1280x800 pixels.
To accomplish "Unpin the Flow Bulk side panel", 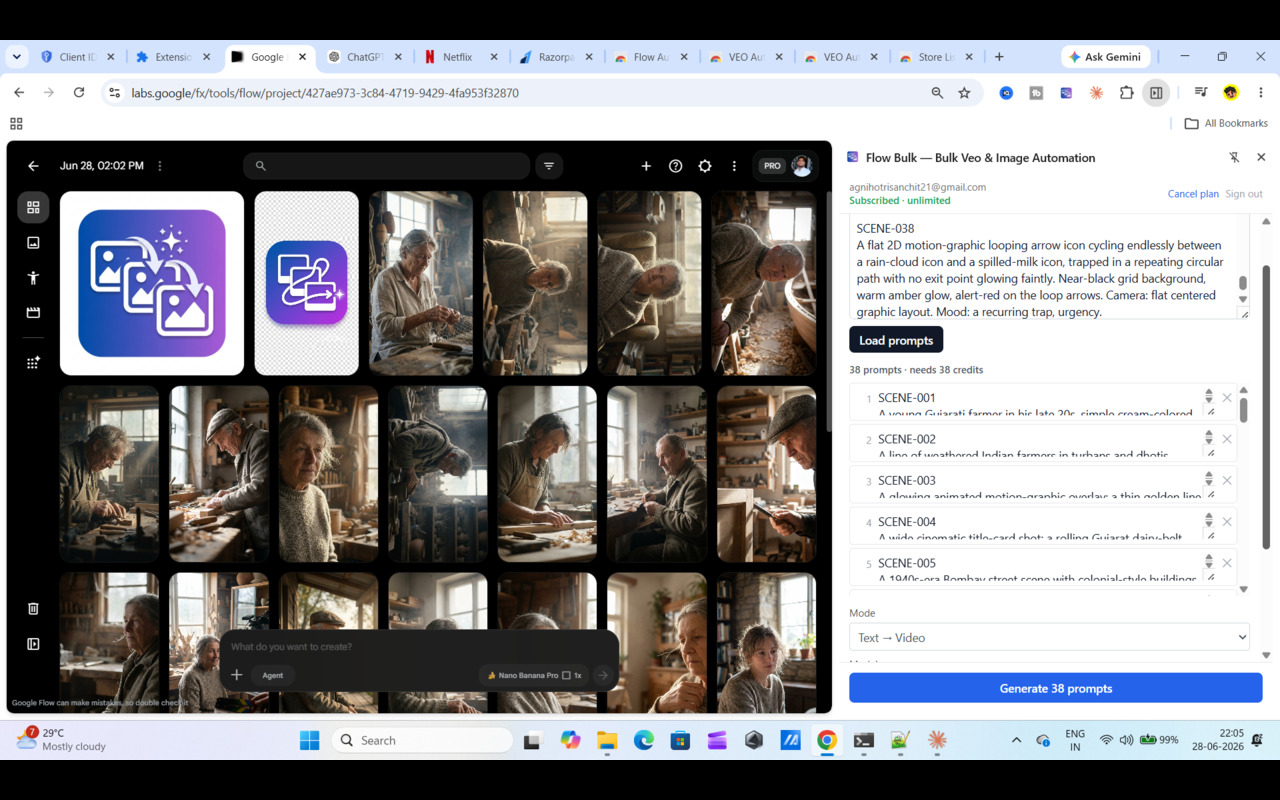I will coord(1234,157).
